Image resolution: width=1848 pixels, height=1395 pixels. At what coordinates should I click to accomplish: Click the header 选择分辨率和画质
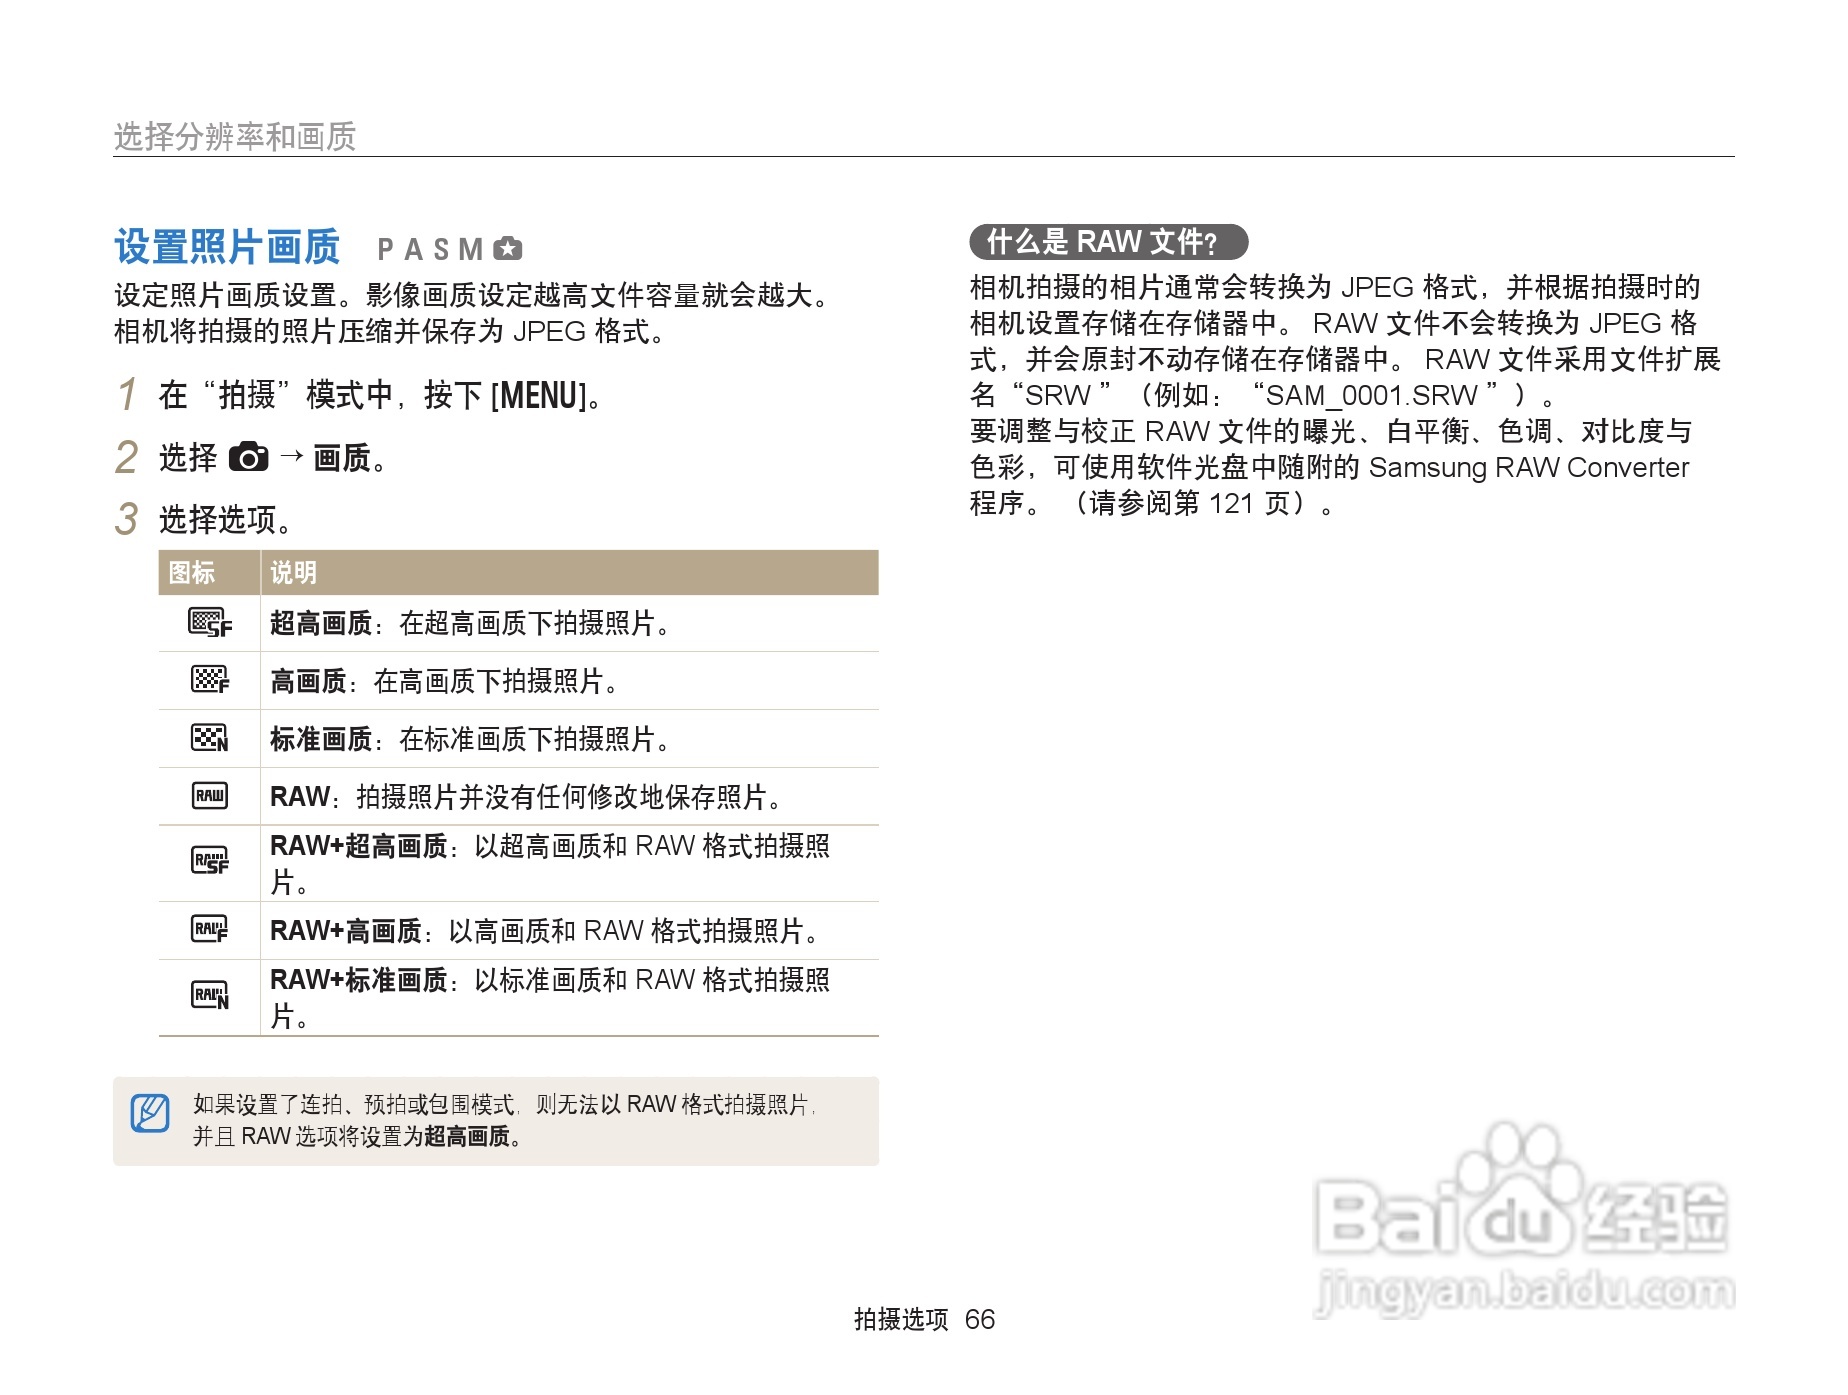(x=235, y=136)
